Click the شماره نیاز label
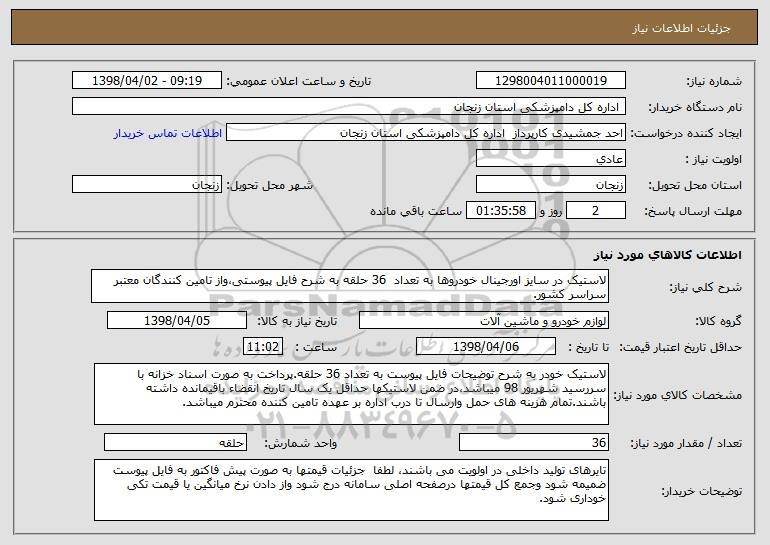The width and height of the screenshot is (770, 545). tap(714, 81)
